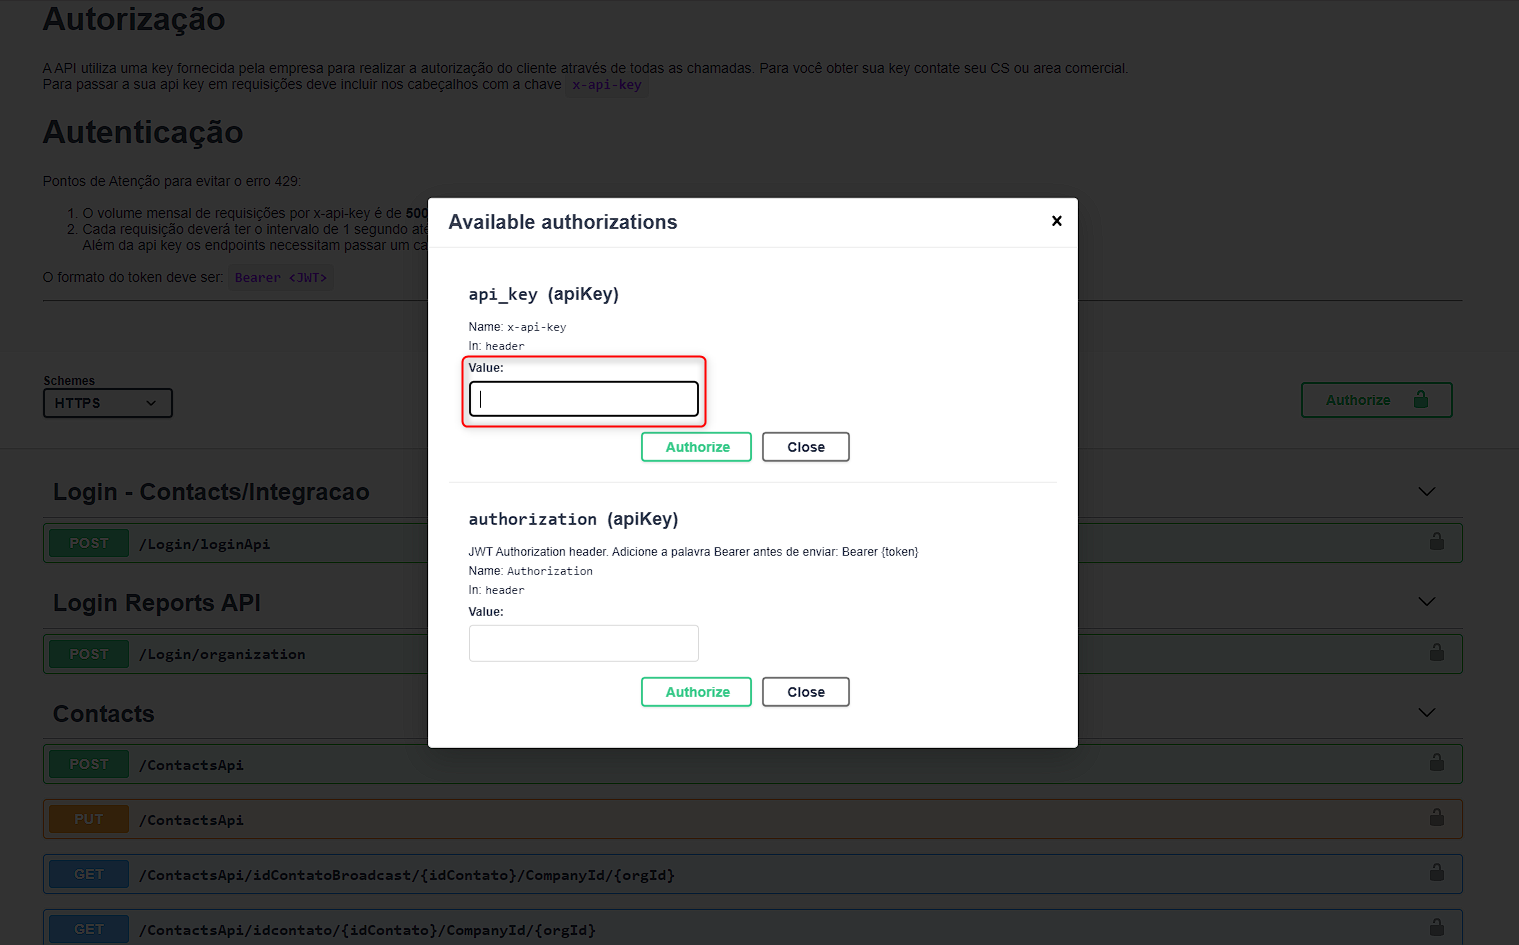Expand GET /ContactsApi/idContatoBroadcast endpoint
The width and height of the screenshot is (1519, 945).
[752, 874]
